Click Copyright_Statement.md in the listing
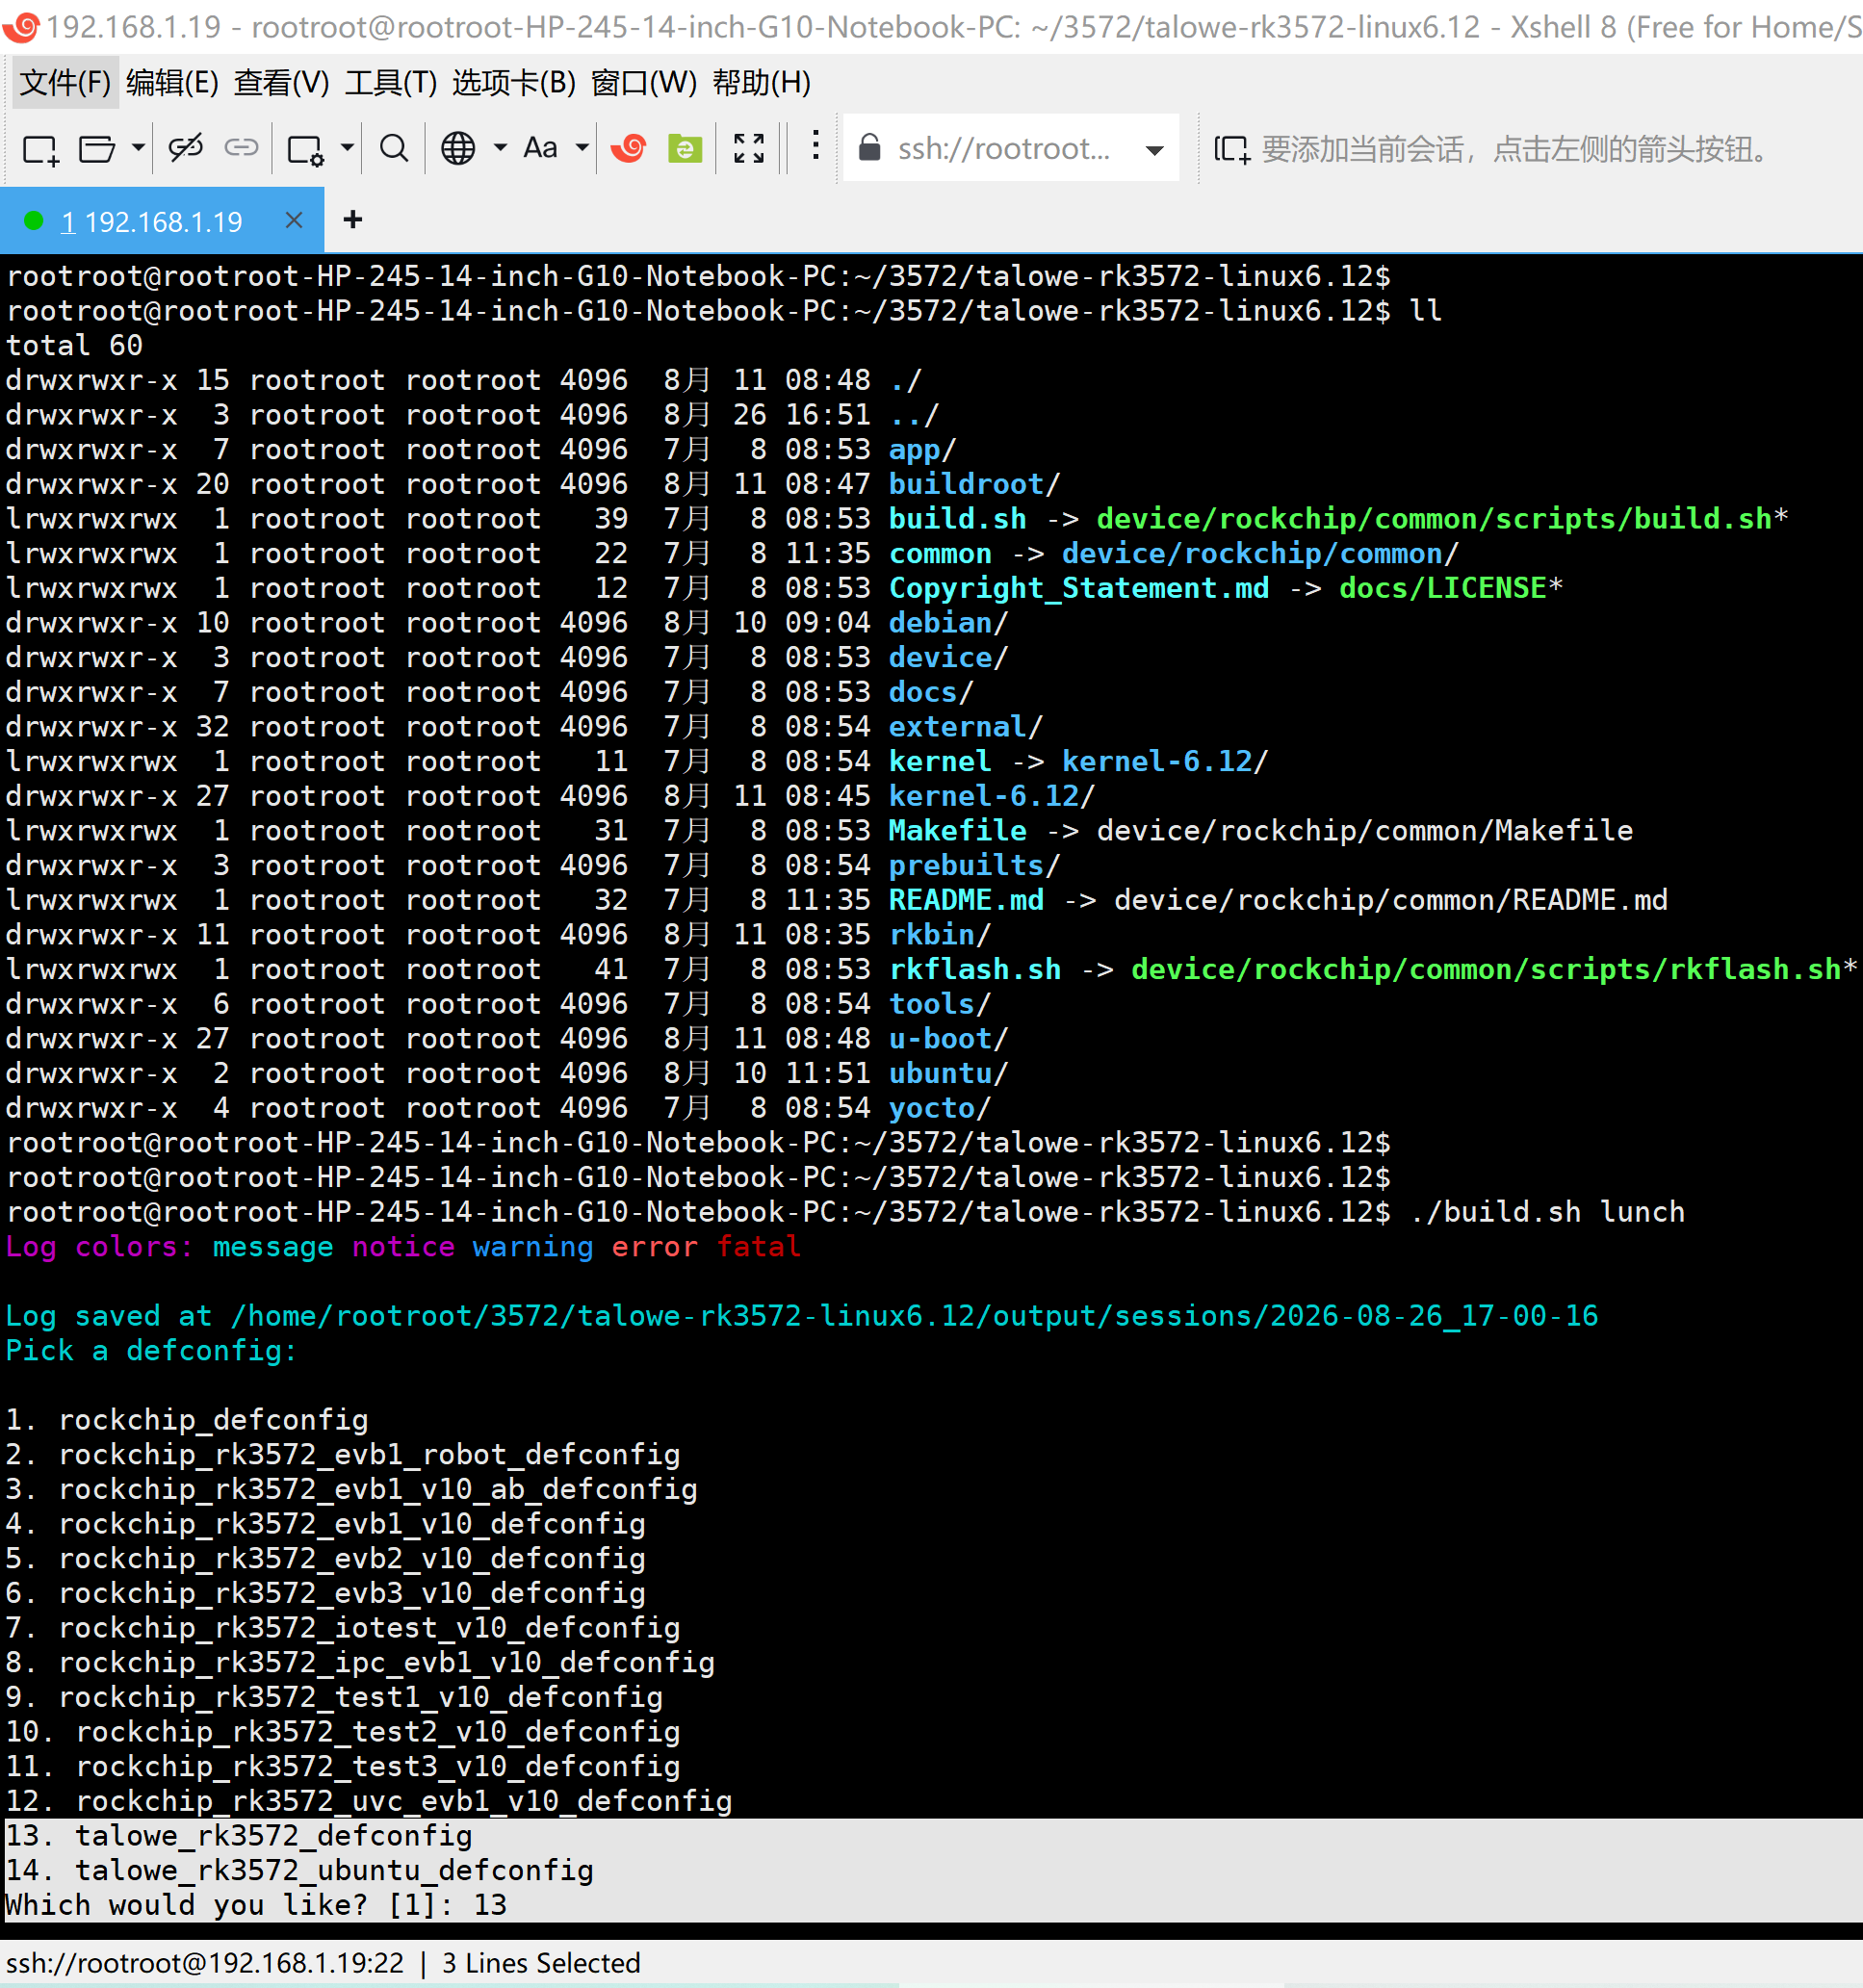The width and height of the screenshot is (1863, 1988). coord(1078,588)
